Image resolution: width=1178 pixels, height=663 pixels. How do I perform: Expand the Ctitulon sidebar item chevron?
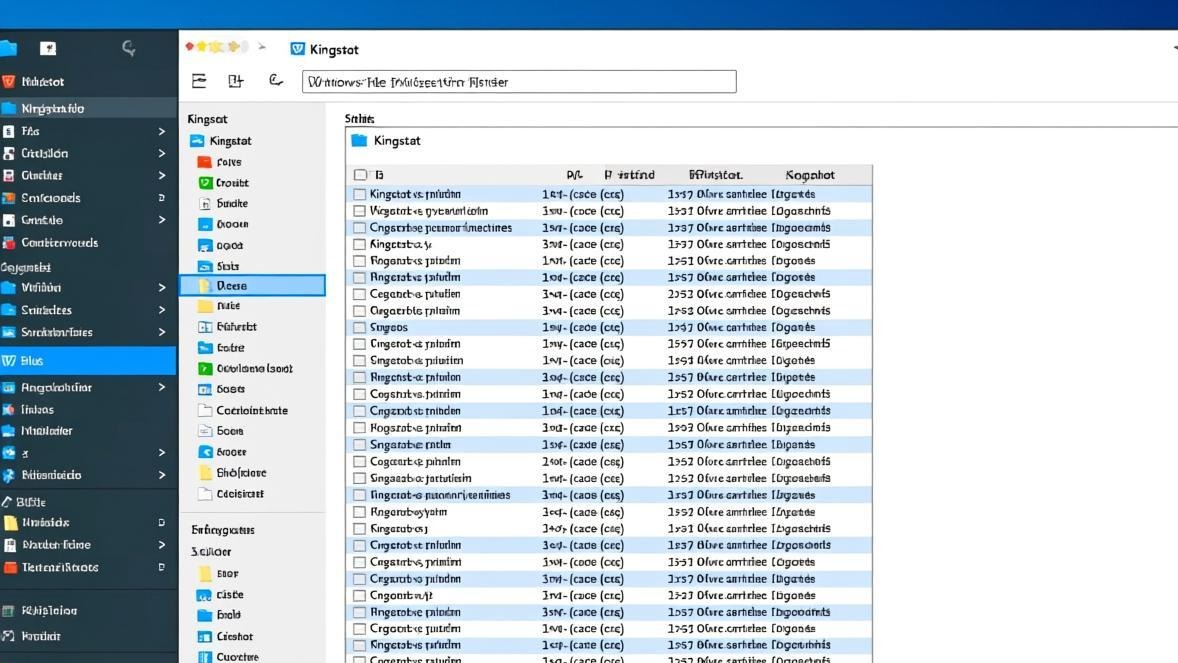[162, 153]
